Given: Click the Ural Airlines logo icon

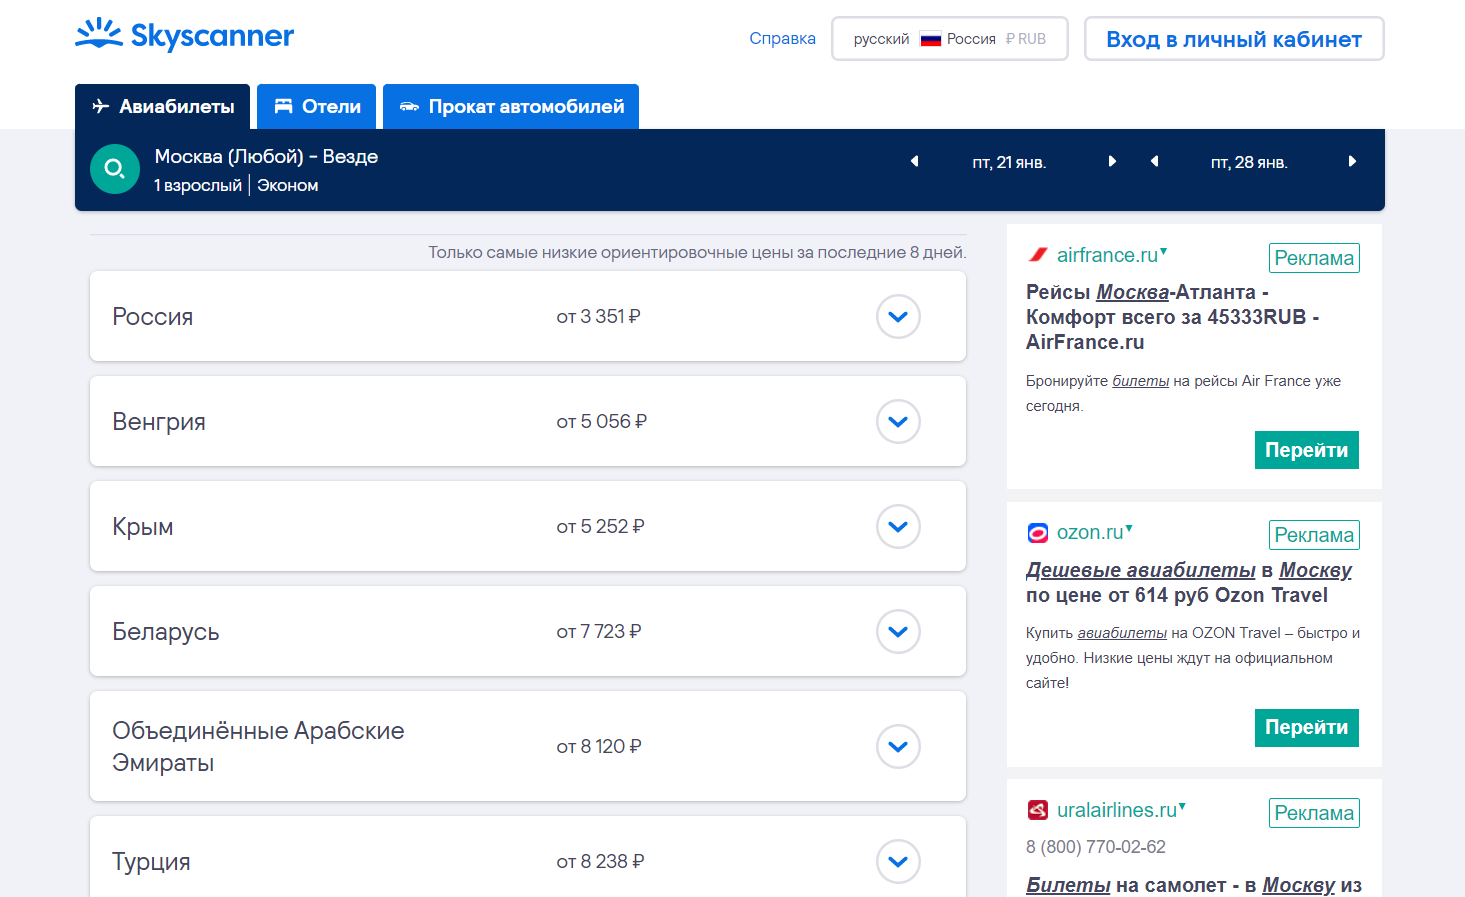Looking at the screenshot, I should coord(1038,810).
